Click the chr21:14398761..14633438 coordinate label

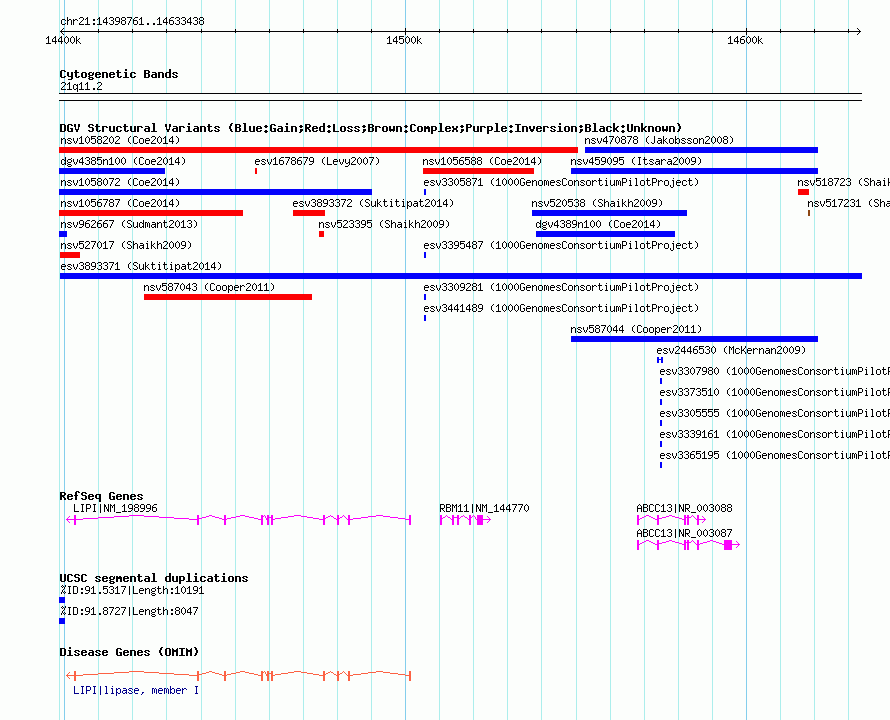[x=132, y=22]
